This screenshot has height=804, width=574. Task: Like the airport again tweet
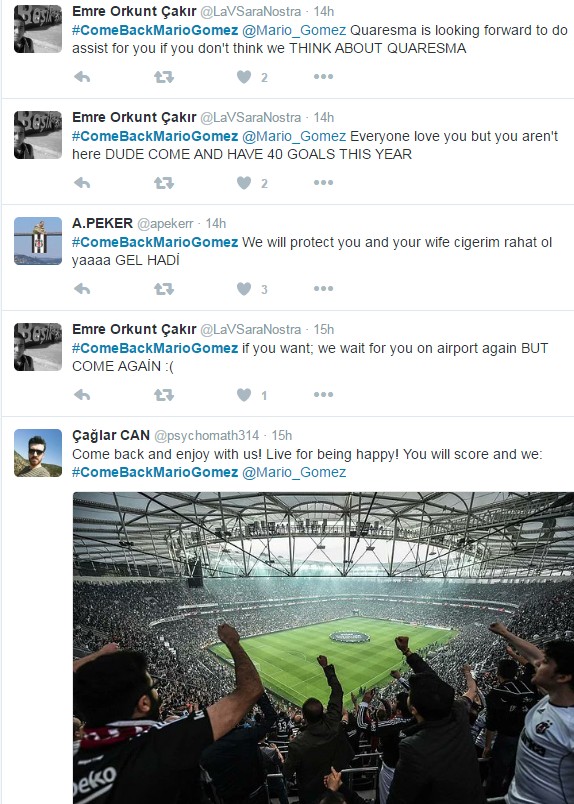click(244, 395)
